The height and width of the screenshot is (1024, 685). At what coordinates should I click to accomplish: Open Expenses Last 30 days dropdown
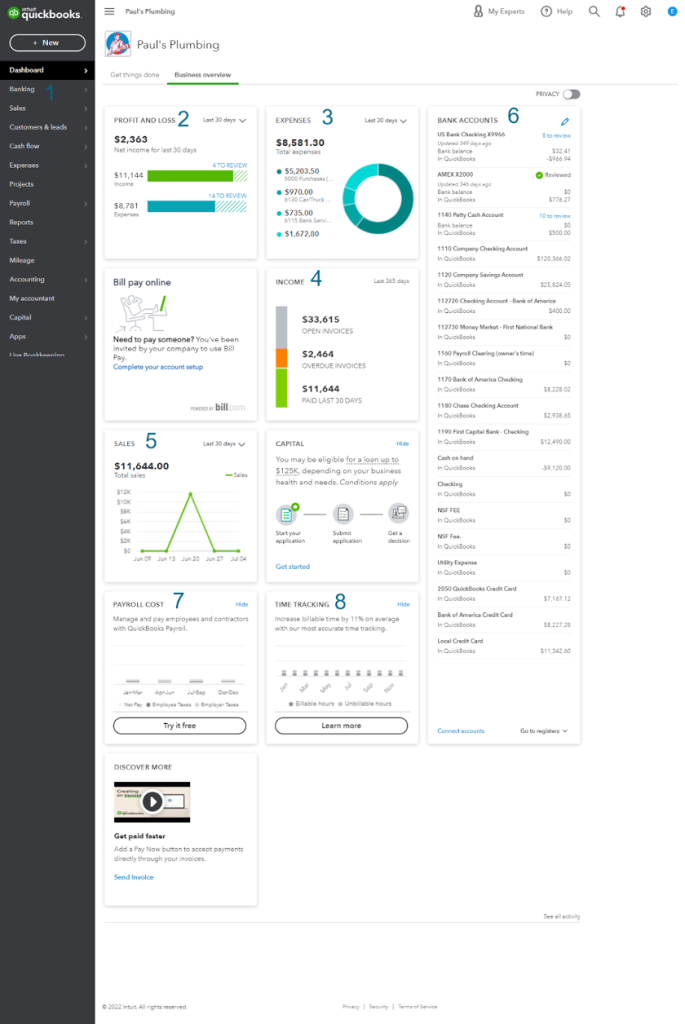(x=385, y=120)
